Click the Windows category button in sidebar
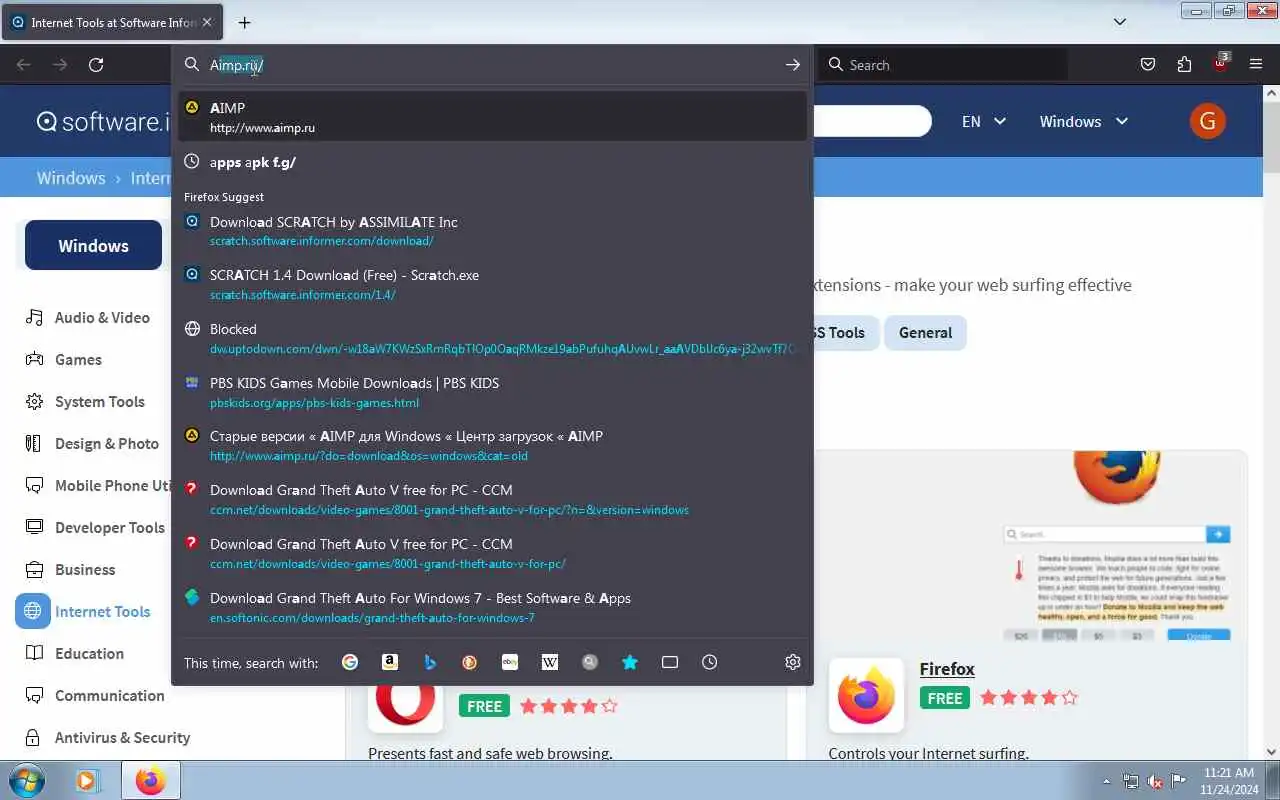The width and height of the screenshot is (1280, 800). pyautogui.click(x=93, y=245)
